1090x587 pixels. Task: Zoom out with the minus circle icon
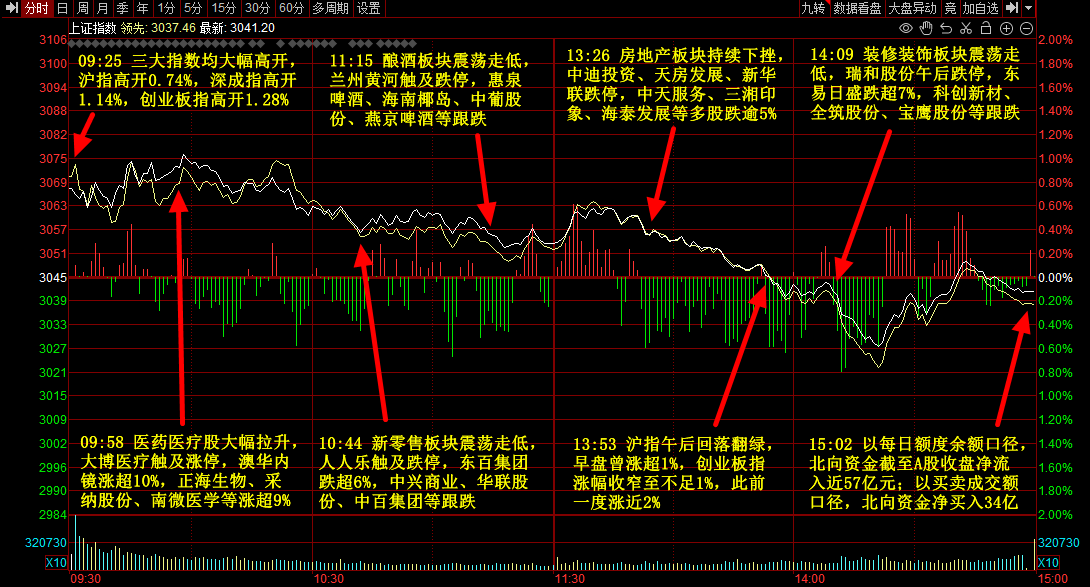[1027, 27]
